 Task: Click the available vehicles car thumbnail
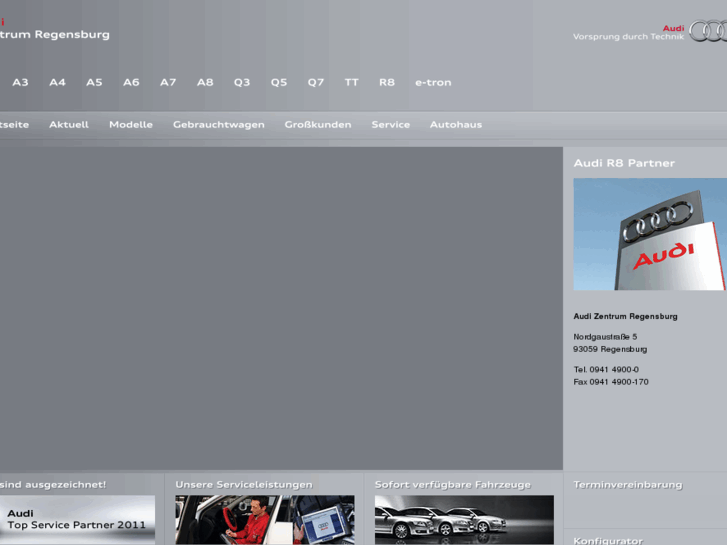(464, 520)
